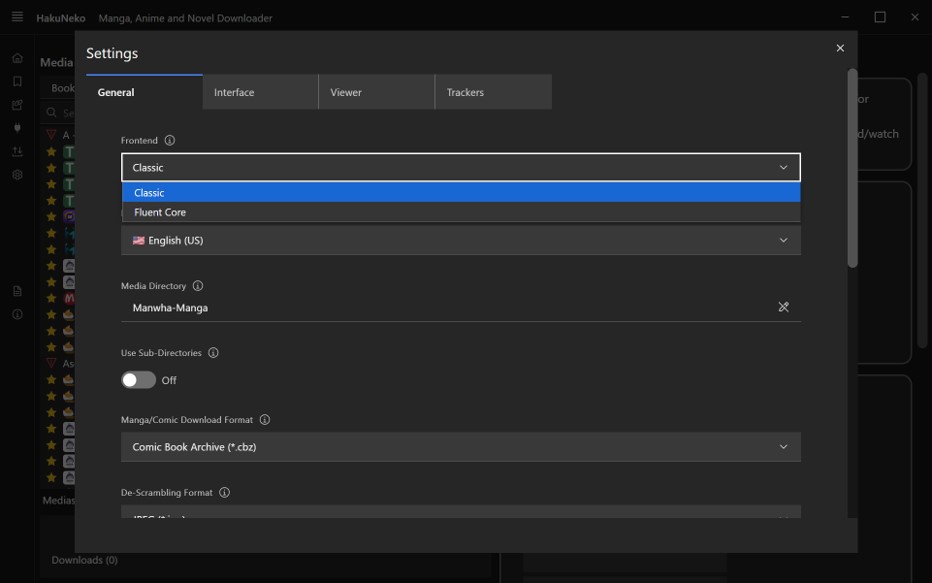Switch to the General tab

(x=144, y=92)
